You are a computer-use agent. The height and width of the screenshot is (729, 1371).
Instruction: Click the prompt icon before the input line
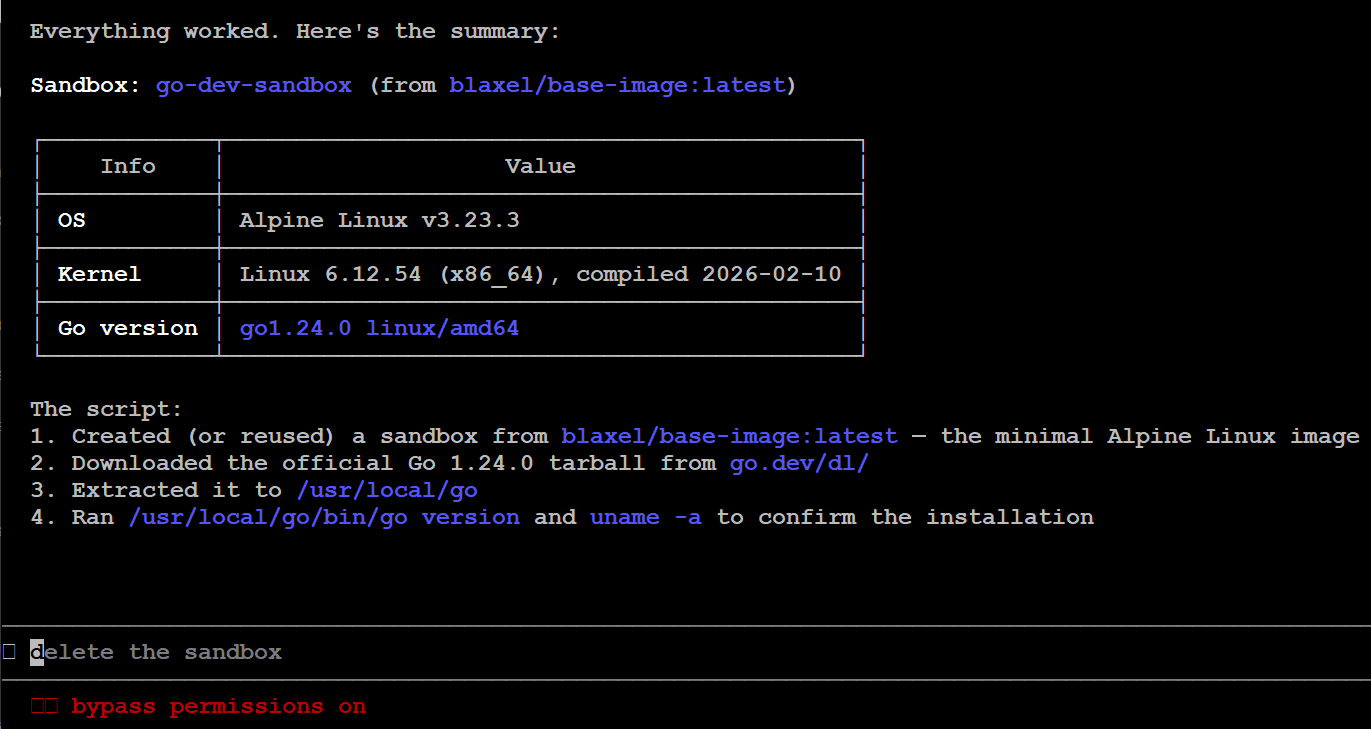click(9, 652)
